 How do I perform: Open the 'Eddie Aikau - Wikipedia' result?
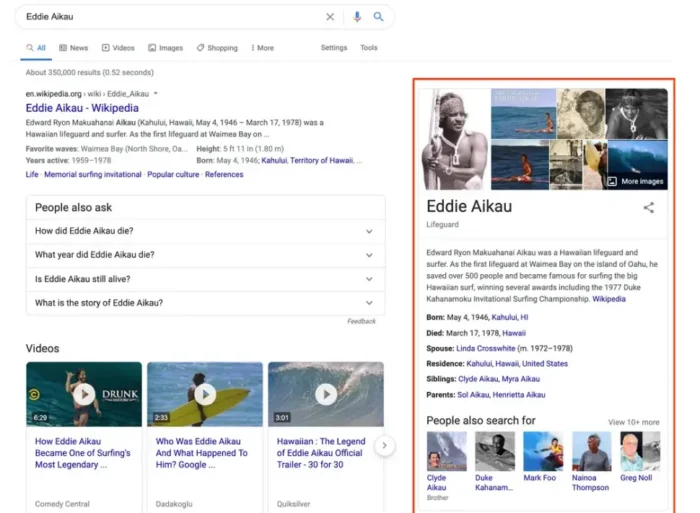82,108
